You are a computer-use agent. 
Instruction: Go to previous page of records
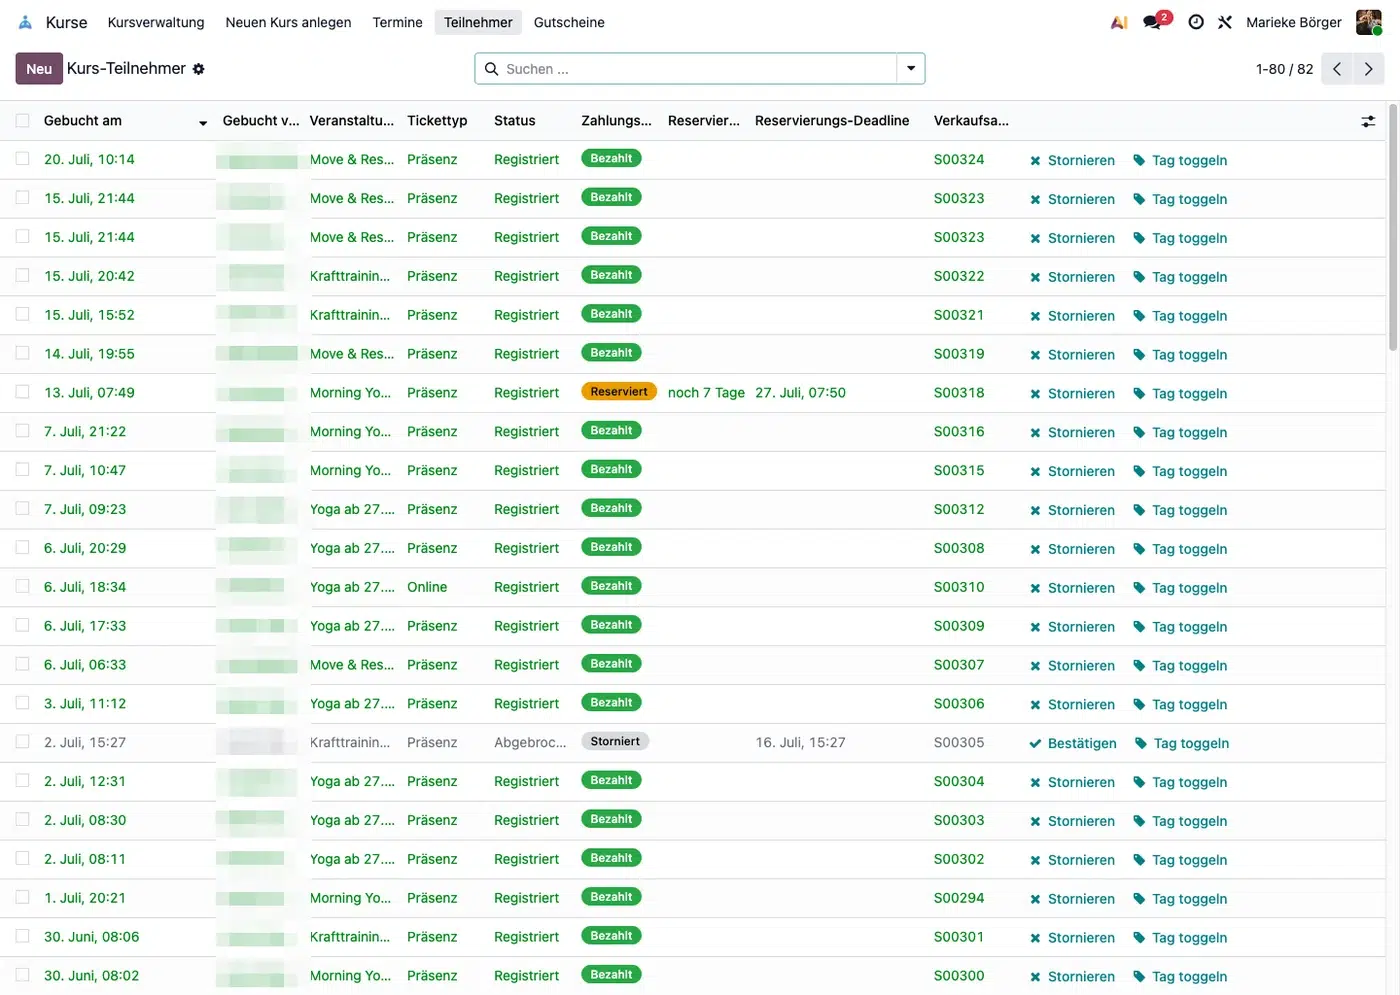[x=1337, y=69]
